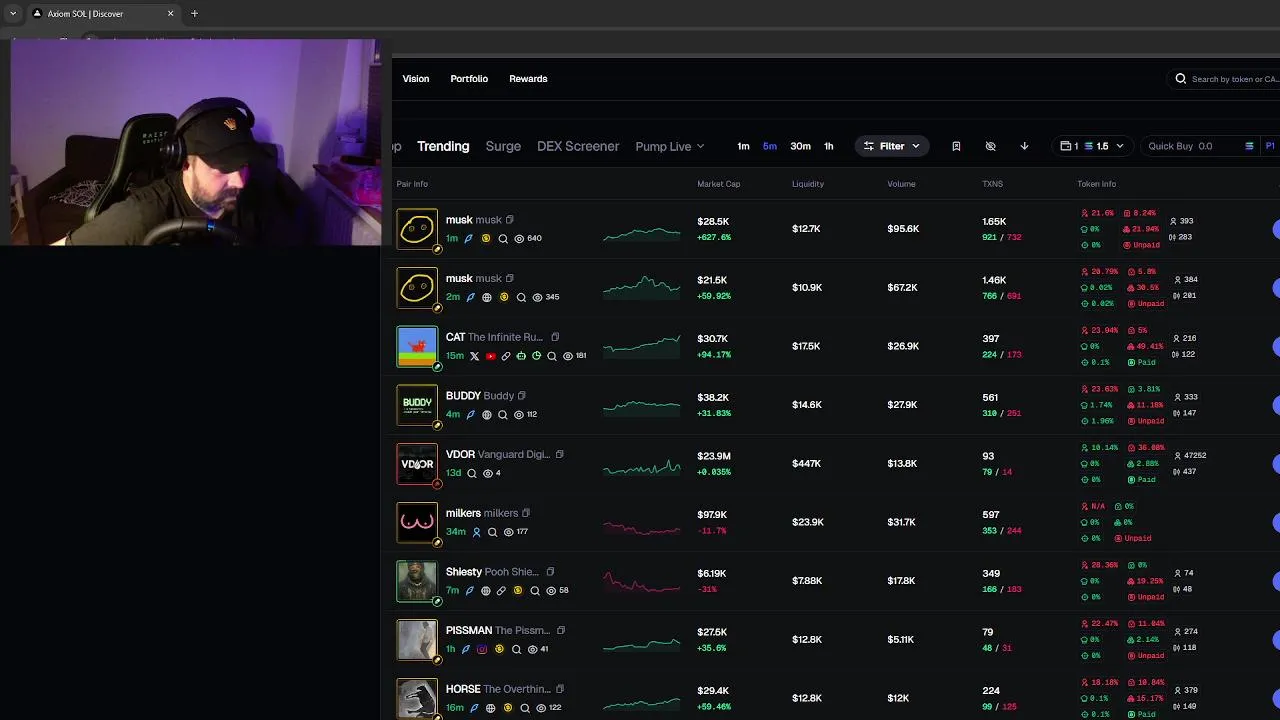Click the green pie chart icon on CAT row
This screenshot has height=720, width=1280.
[536, 356]
